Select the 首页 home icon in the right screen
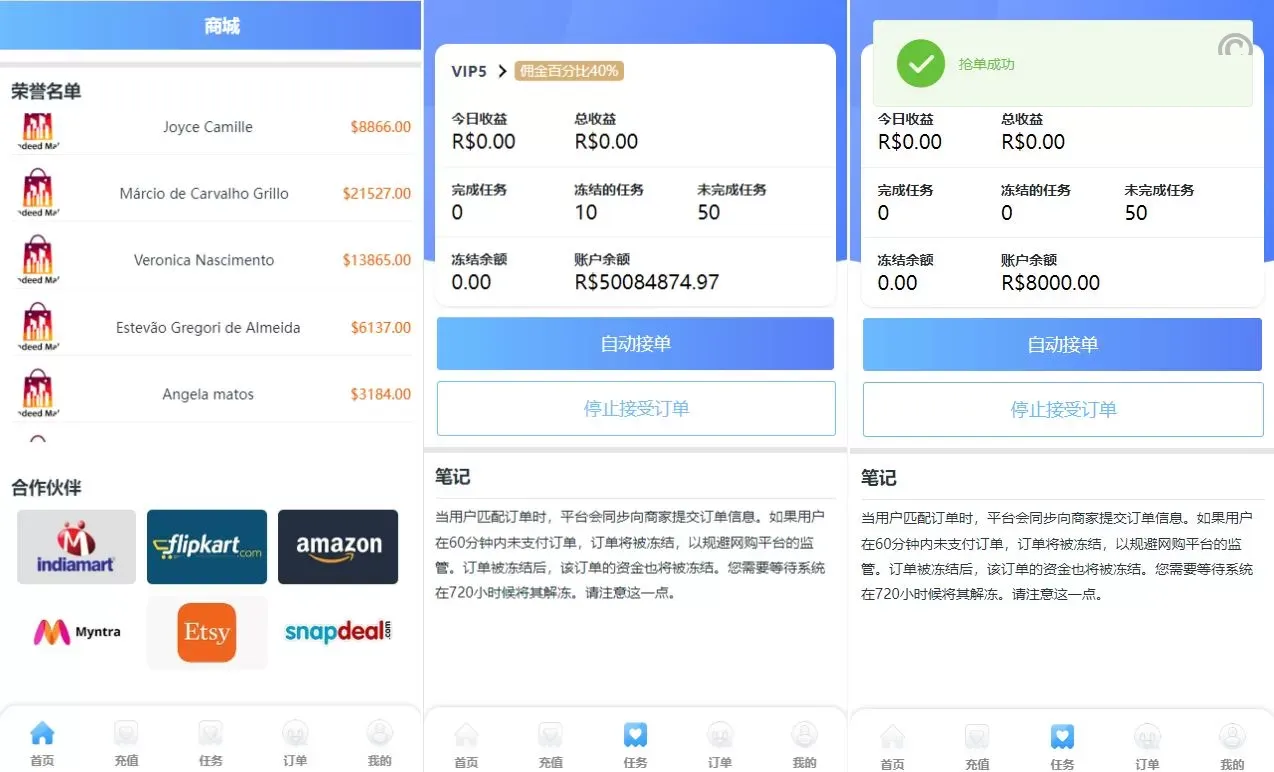This screenshot has width=1274, height=772. click(x=892, y=738)
